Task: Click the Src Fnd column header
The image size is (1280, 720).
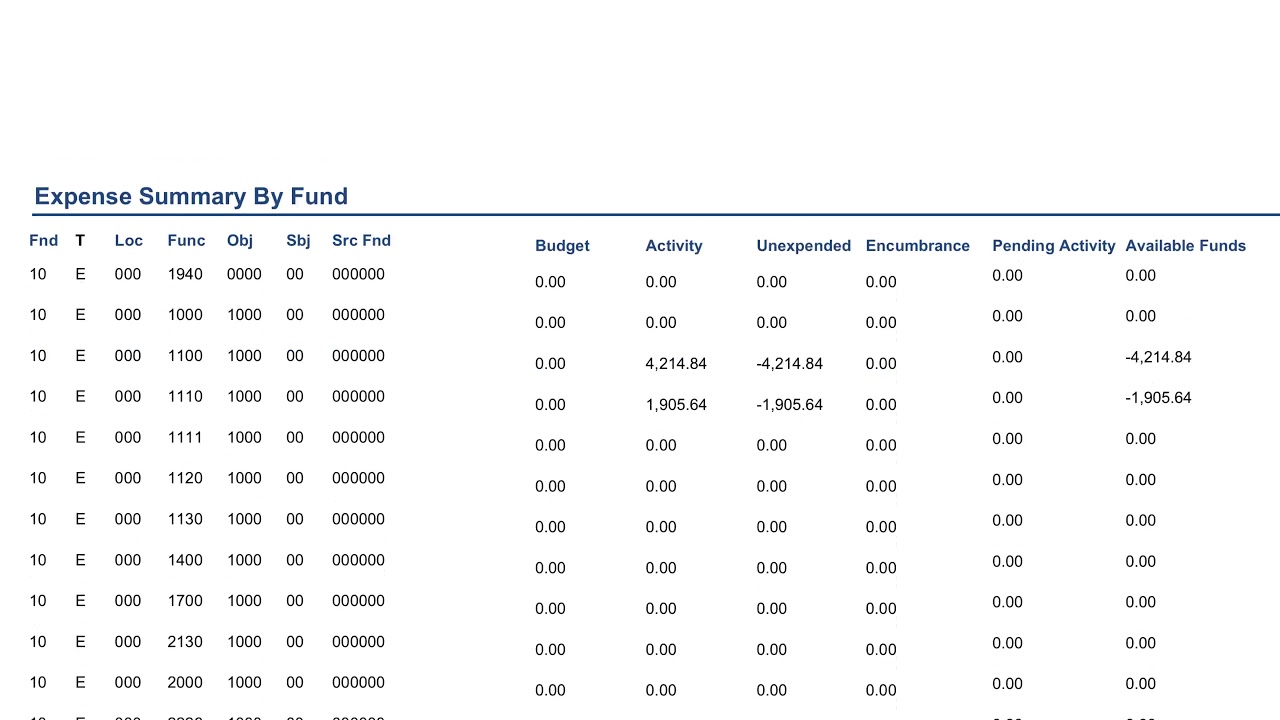Action: click(361, 240)
